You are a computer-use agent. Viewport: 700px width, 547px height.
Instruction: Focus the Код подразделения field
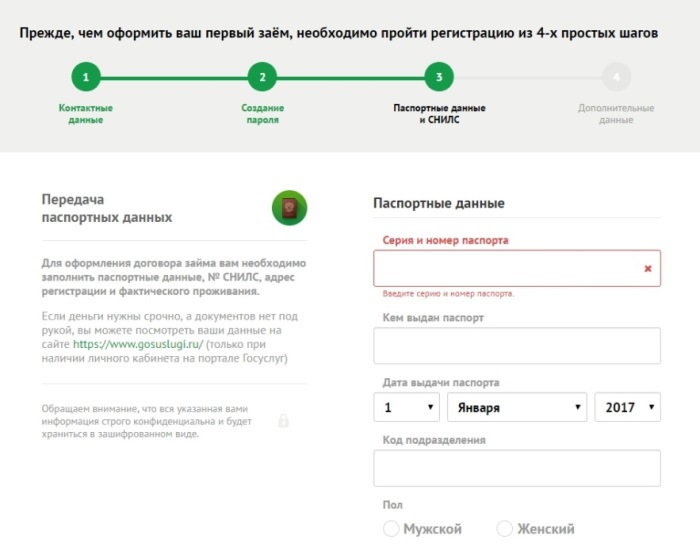(x=517, y=468)
